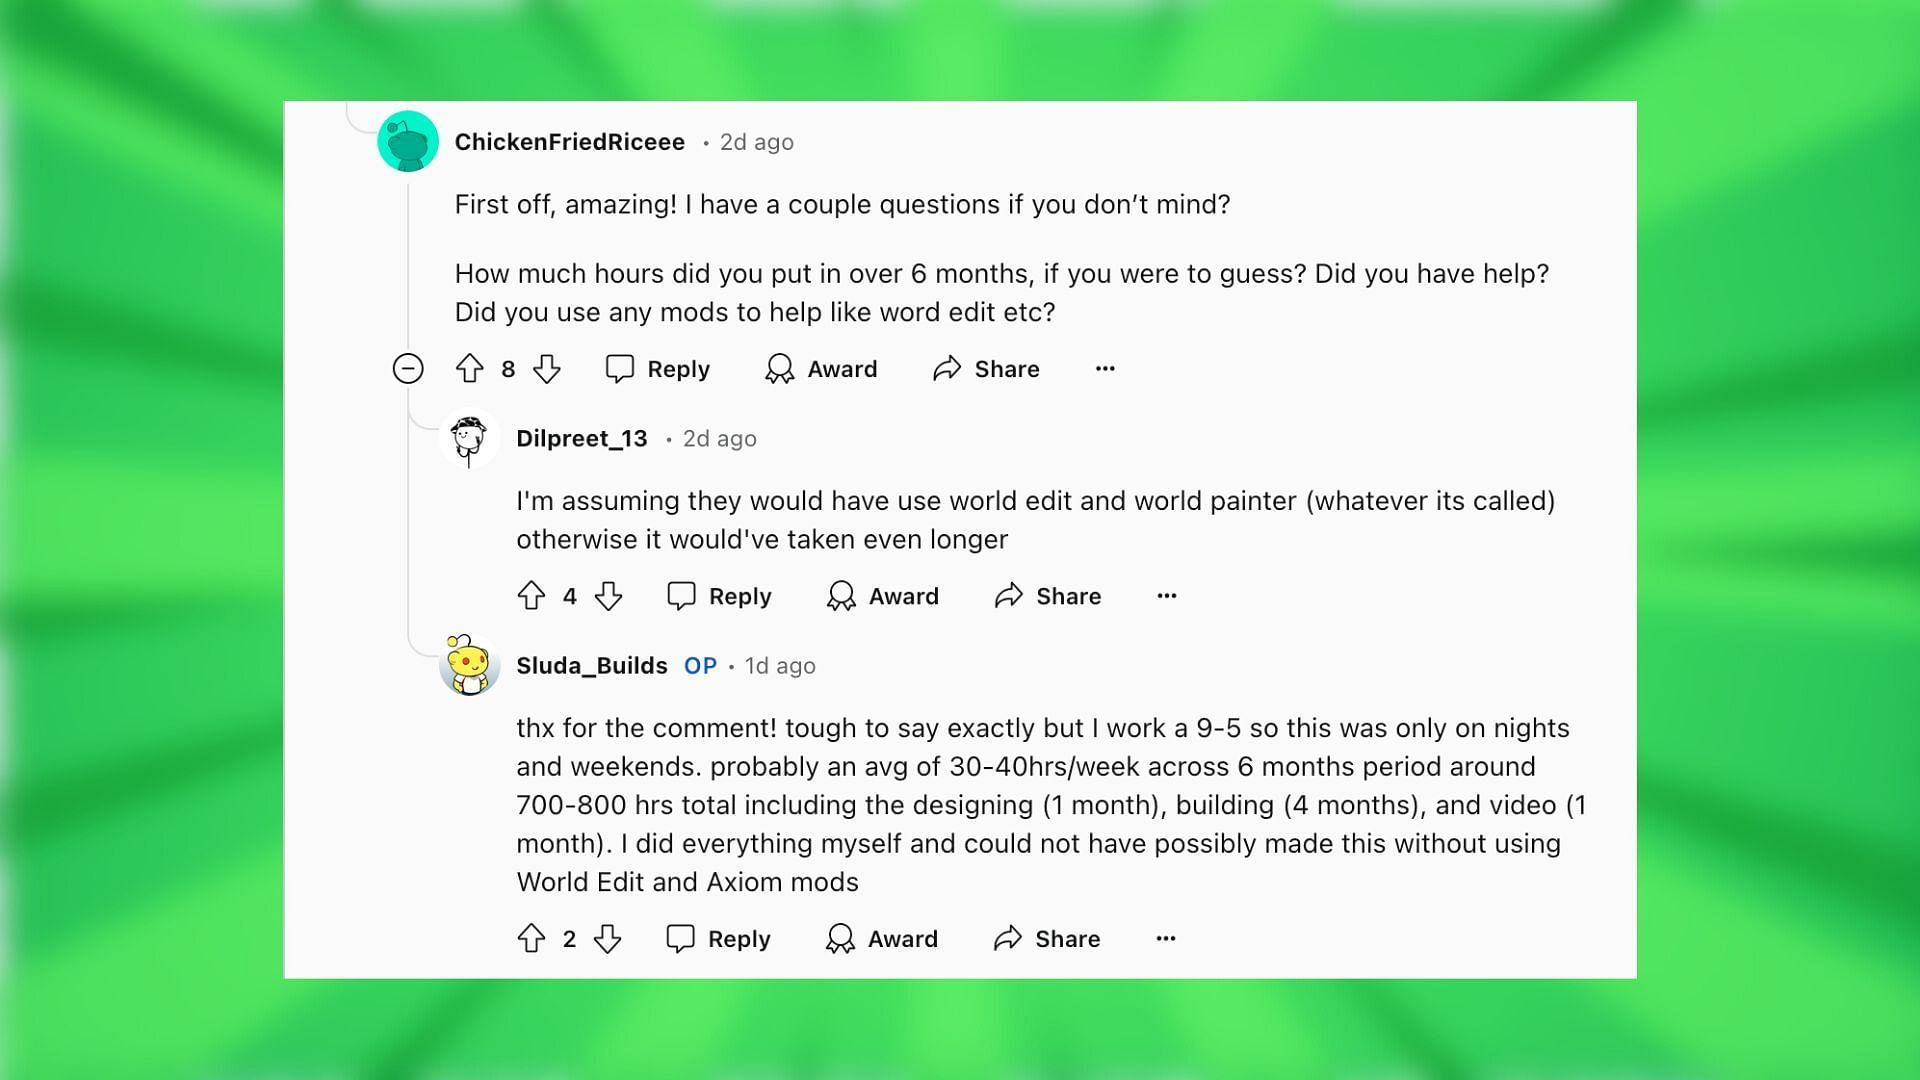
Task: Click the Share button on Dilpreet_13's comment
Action: coord(1048,596)
